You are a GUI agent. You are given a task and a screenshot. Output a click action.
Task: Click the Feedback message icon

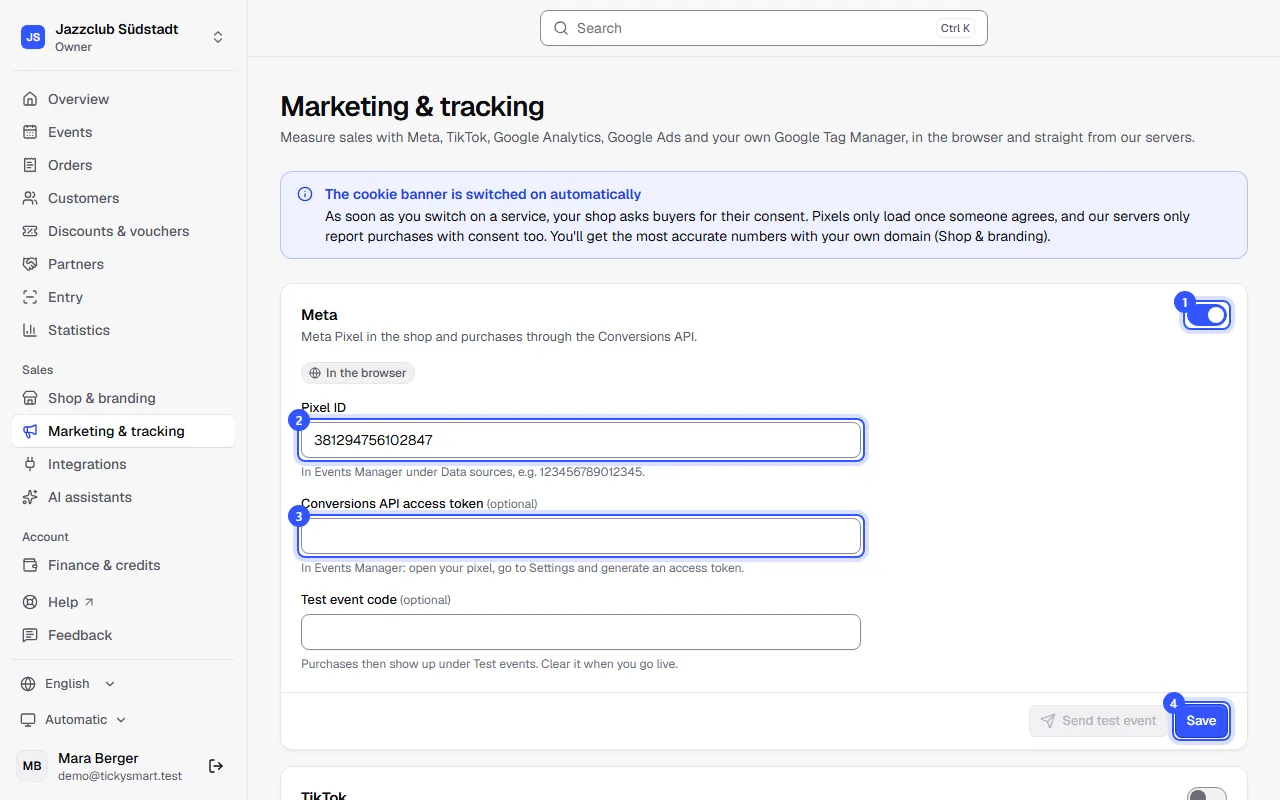point(30,635)
